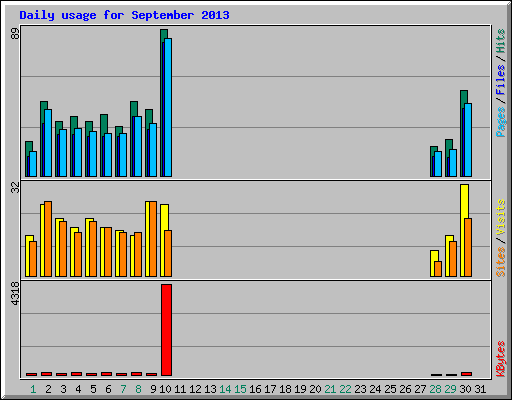Click the y-axis value '4318'
This screenshot has width=512, height=400.
15,293
